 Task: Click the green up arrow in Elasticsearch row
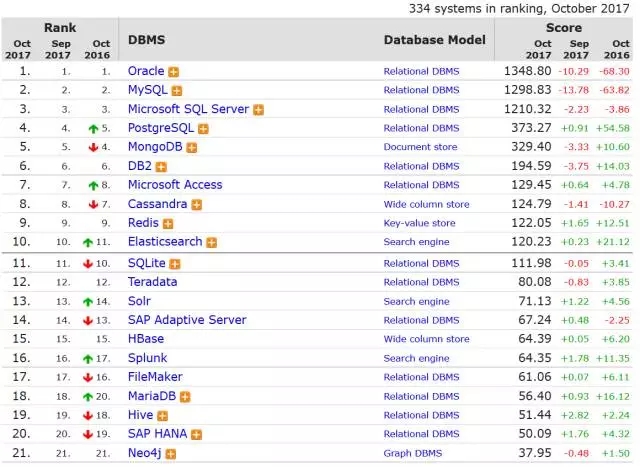[88, 242]
